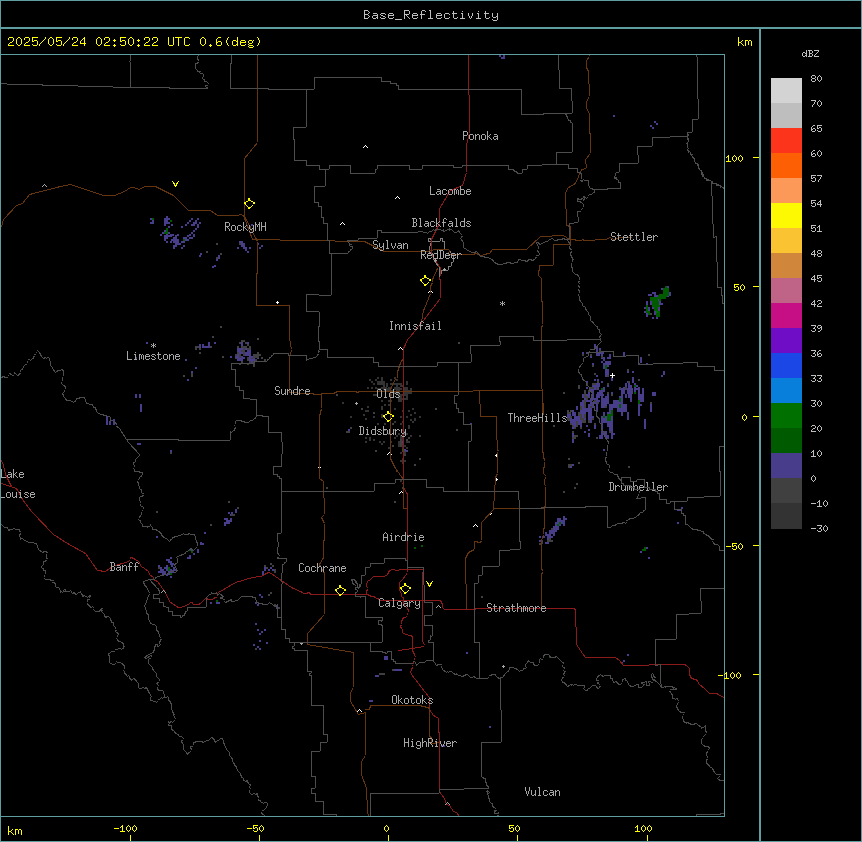Click the green 30 dBZ color swatch
This screenshot has width=862, height=842.
coord(786,416)
